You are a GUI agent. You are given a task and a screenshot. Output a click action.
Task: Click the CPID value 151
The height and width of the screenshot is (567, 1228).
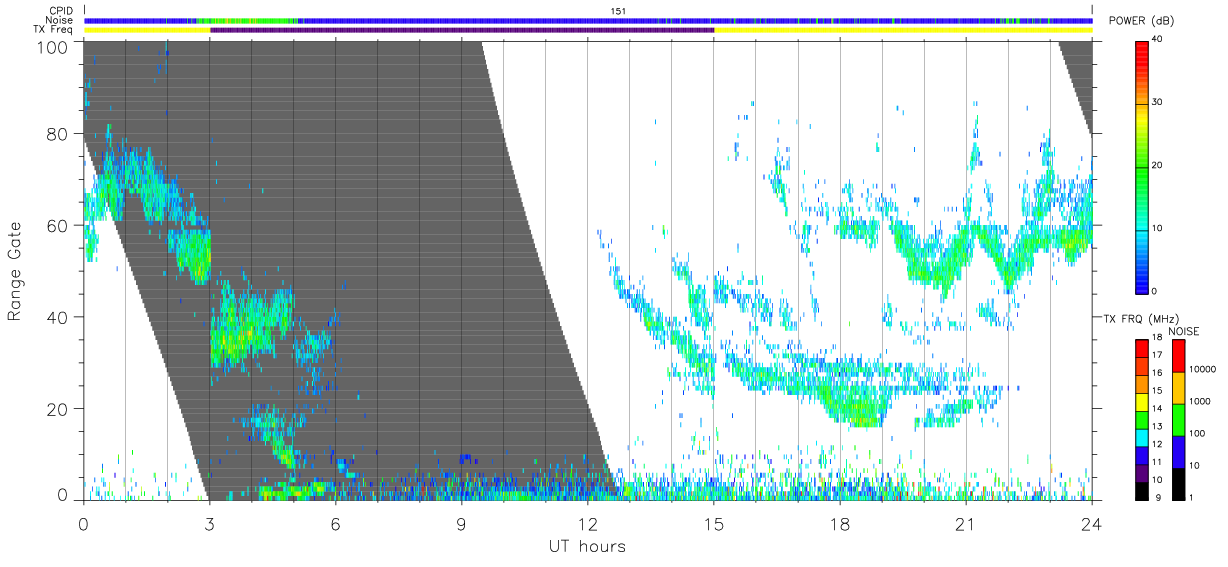[x=618, y=11]
